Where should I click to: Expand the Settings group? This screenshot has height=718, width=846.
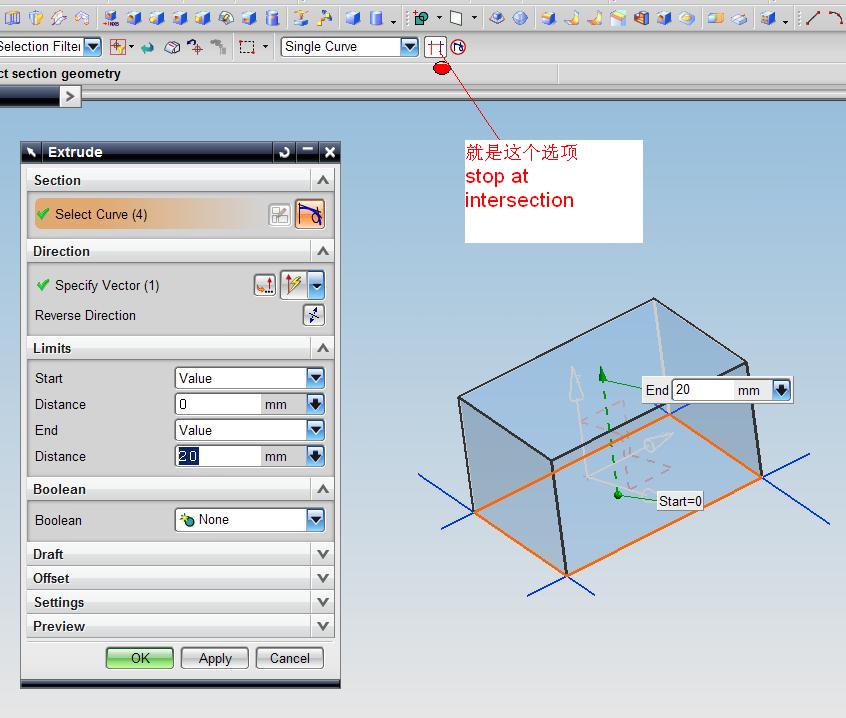pos(323,602)
